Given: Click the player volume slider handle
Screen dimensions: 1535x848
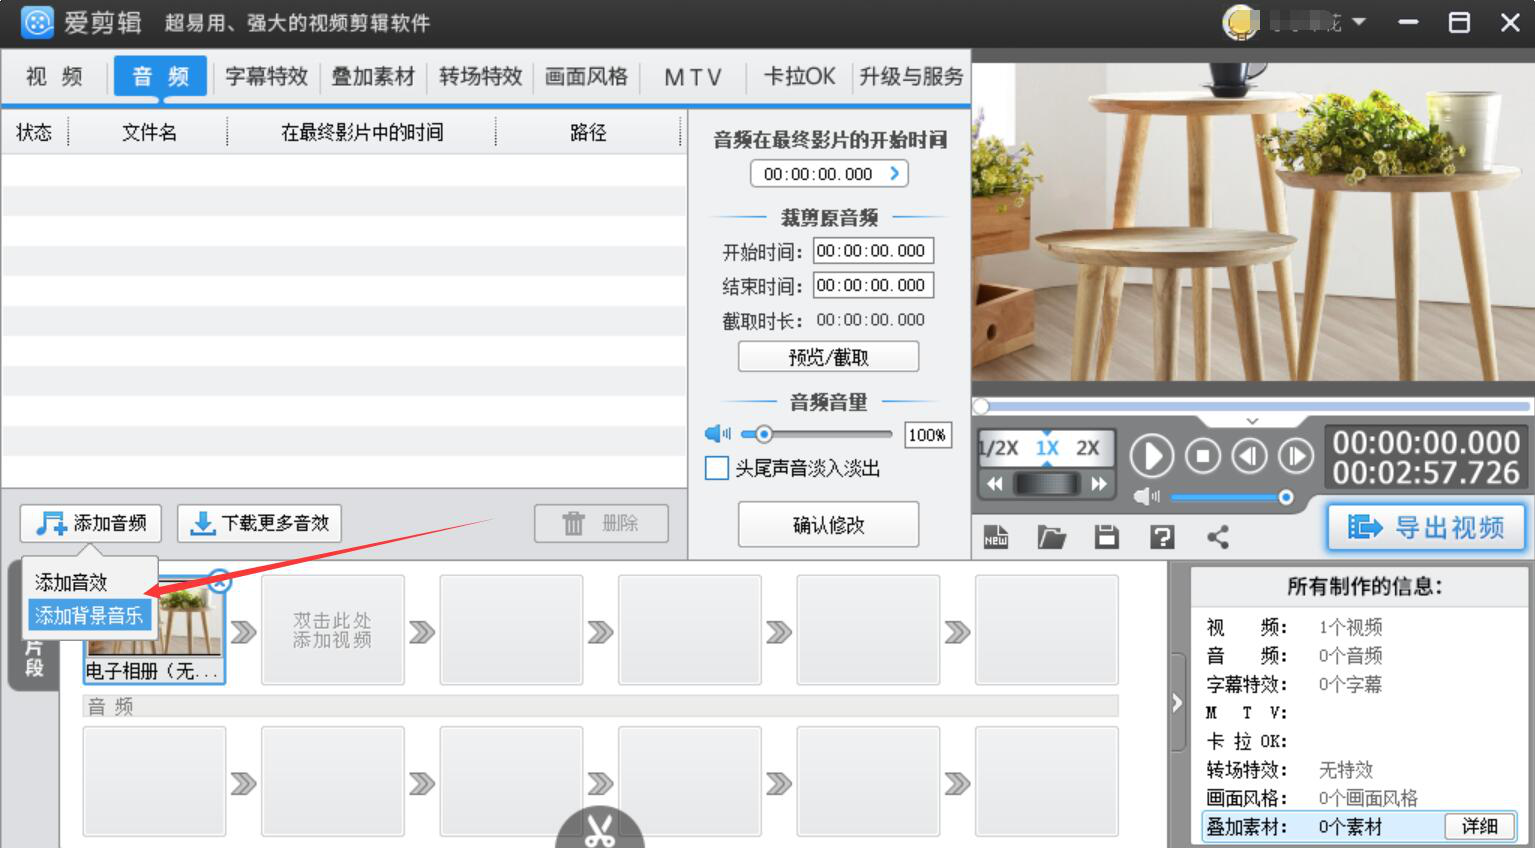Looking at the screenshot, I should click(1286, 497).
